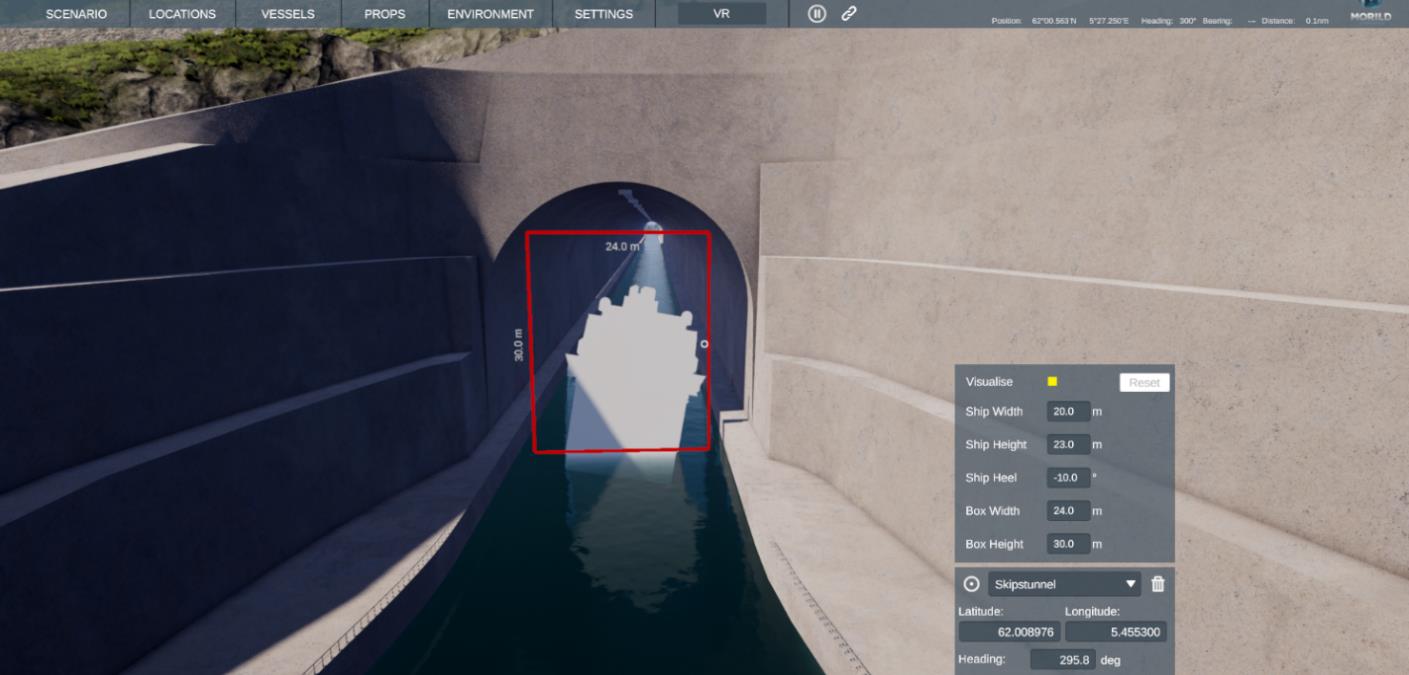Click the Ship Width input field

(x=1067, y=411)
